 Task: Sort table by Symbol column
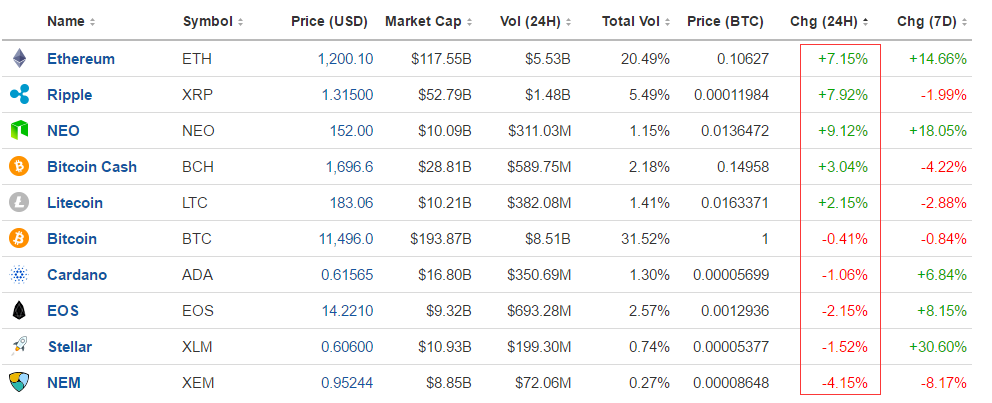(x=213, y=22)
